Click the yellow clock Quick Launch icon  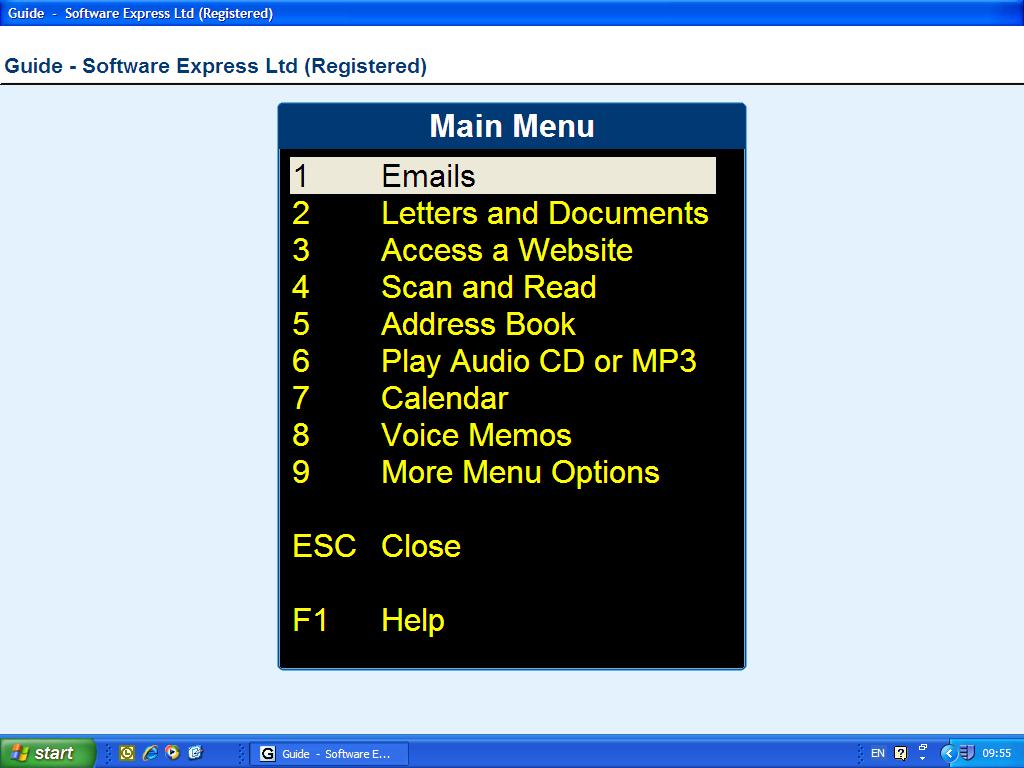127,753
